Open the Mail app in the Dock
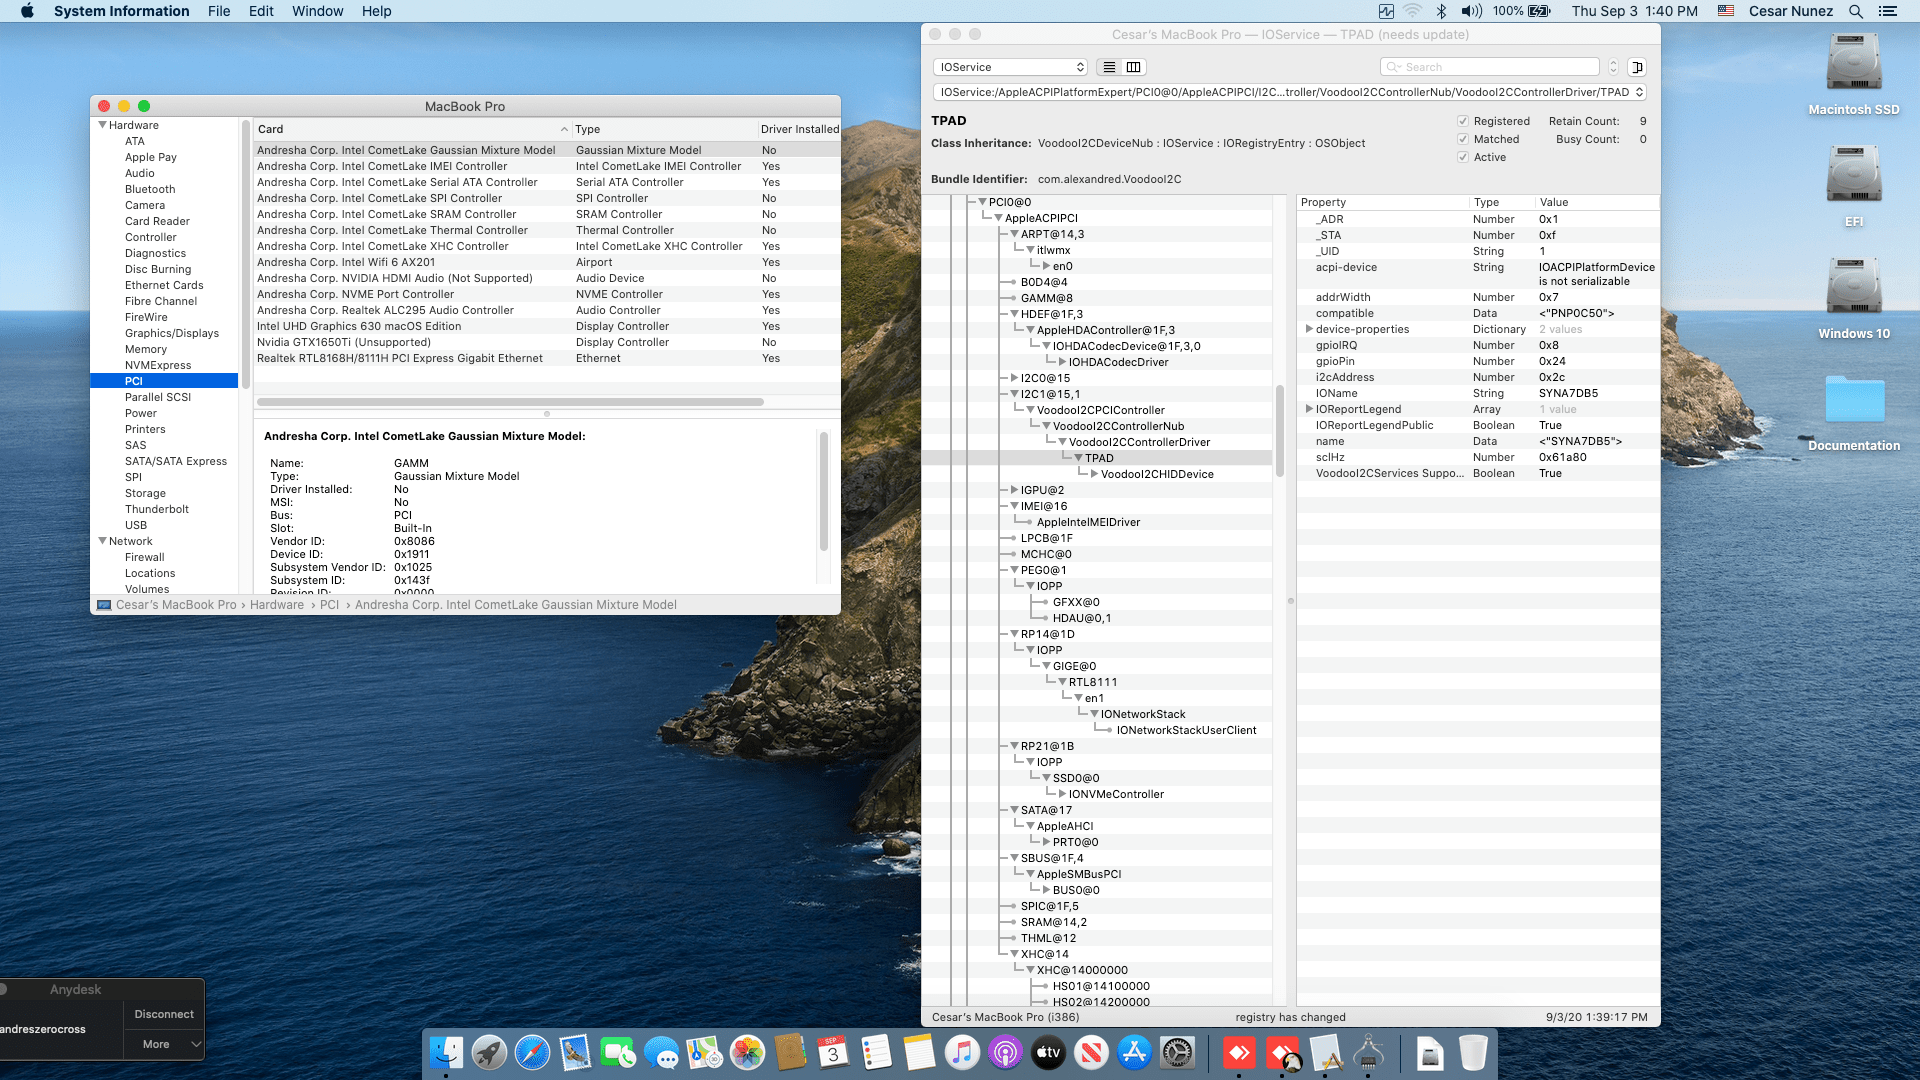Viewport: 1920px width, 1080px height. click(x=576, y=1053)
